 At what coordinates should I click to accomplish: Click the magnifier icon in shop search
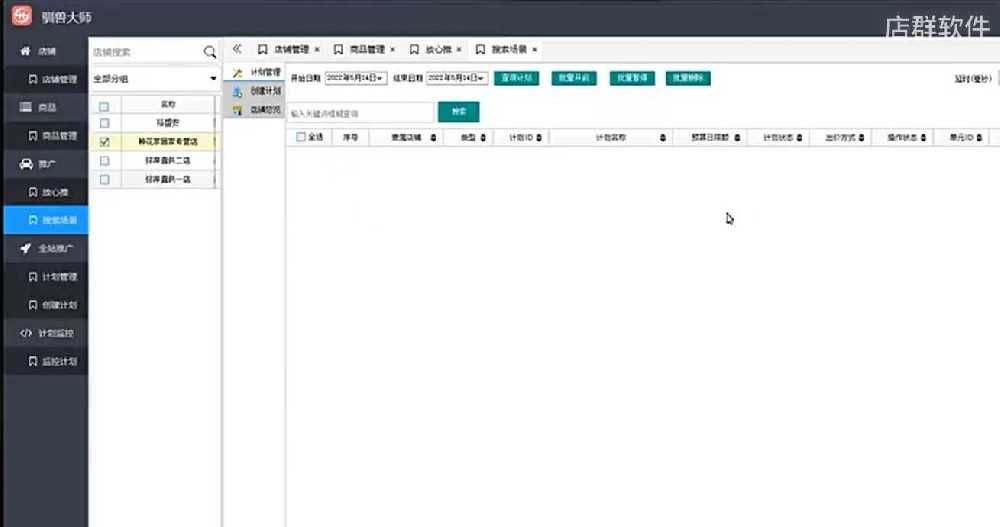209,52
